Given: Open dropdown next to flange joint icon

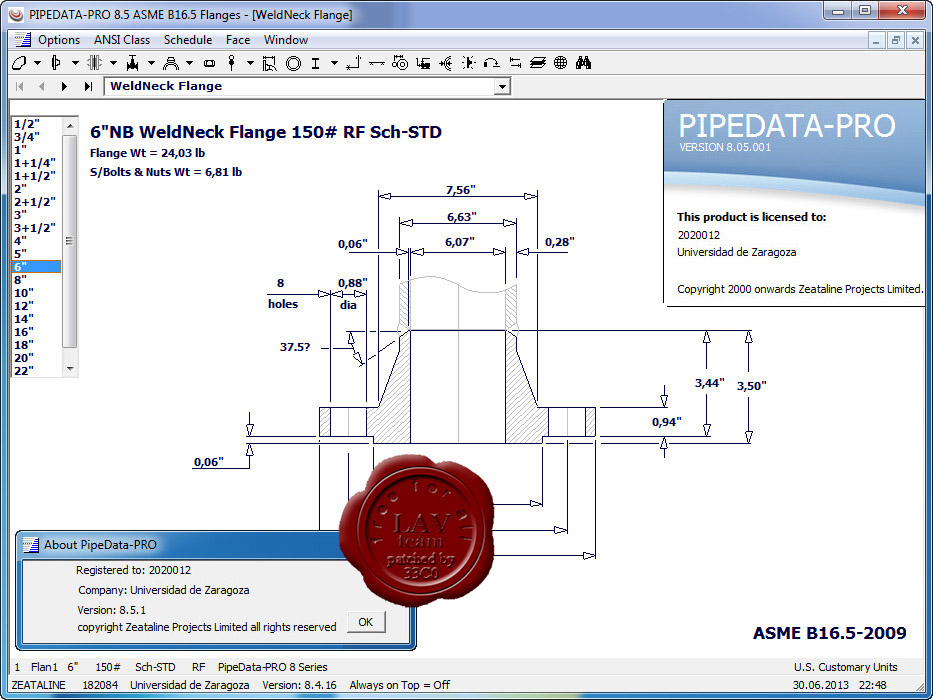Looking at the screenshot, I should pos(113,63).
